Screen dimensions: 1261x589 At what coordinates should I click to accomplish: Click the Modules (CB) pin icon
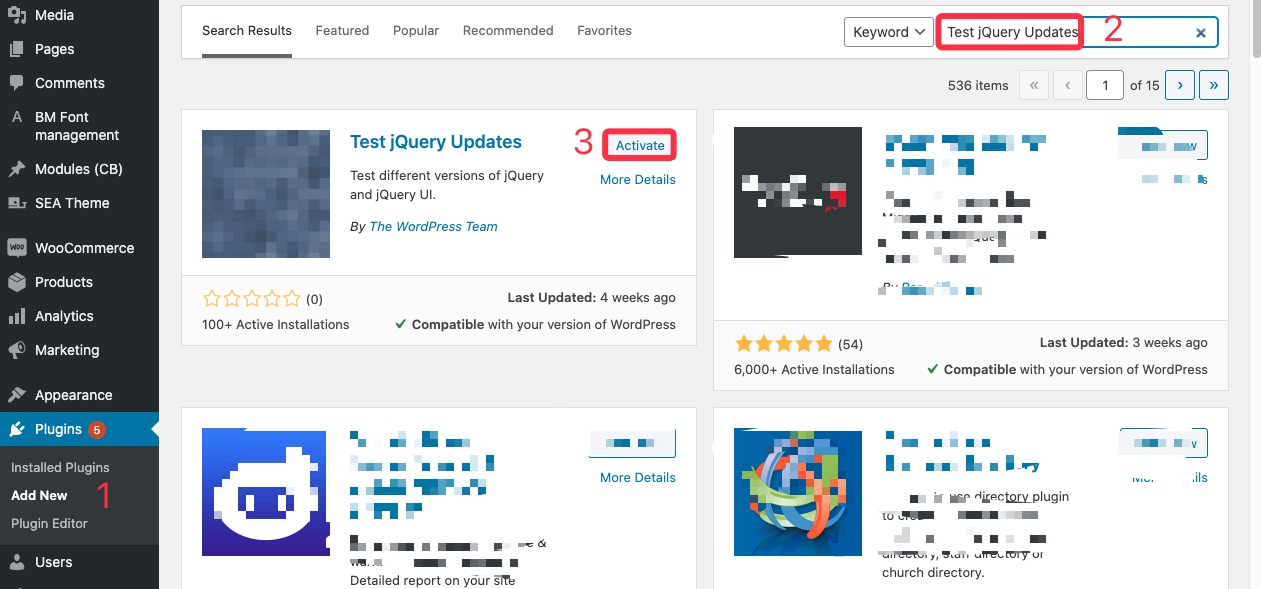(17, 169)
